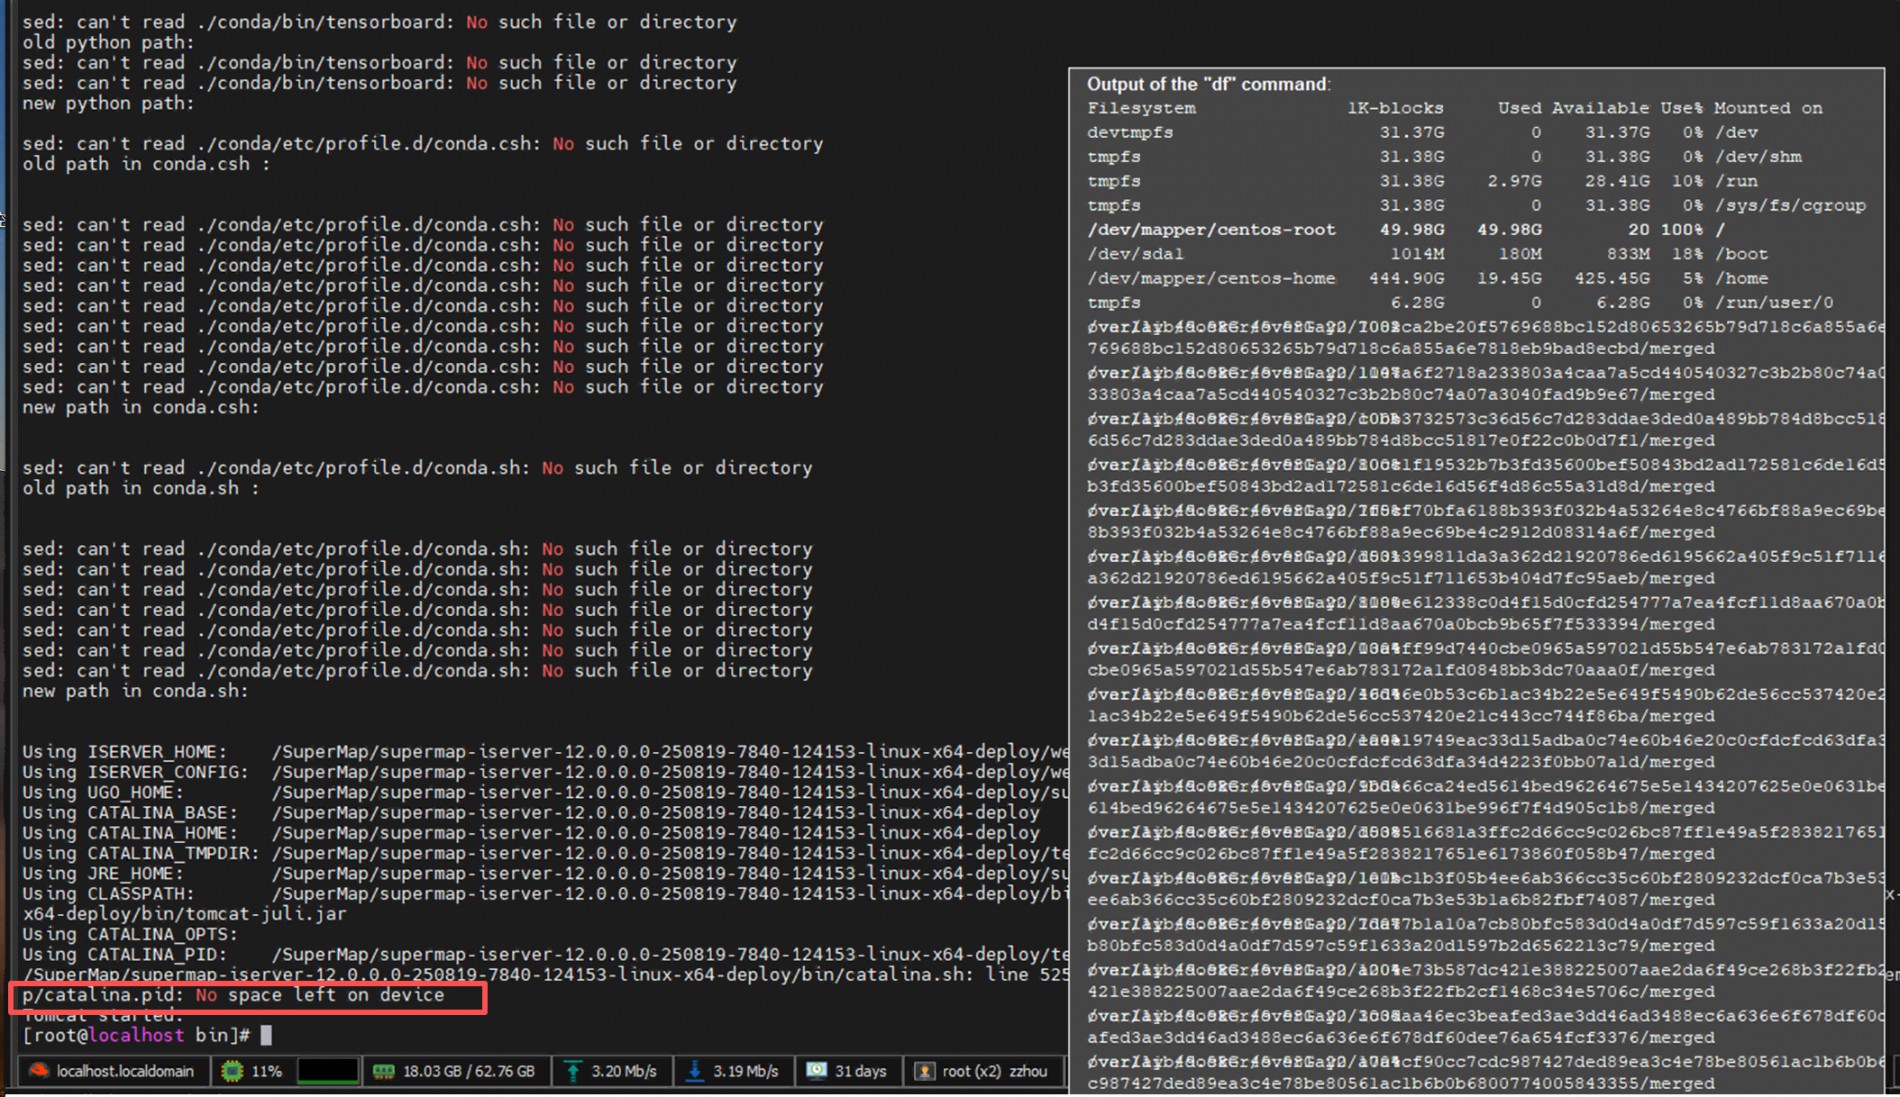Click the /dev/mapper/centos-home row in df output
Screen dimensions: 1900x1097
[x=1211, y=278]
